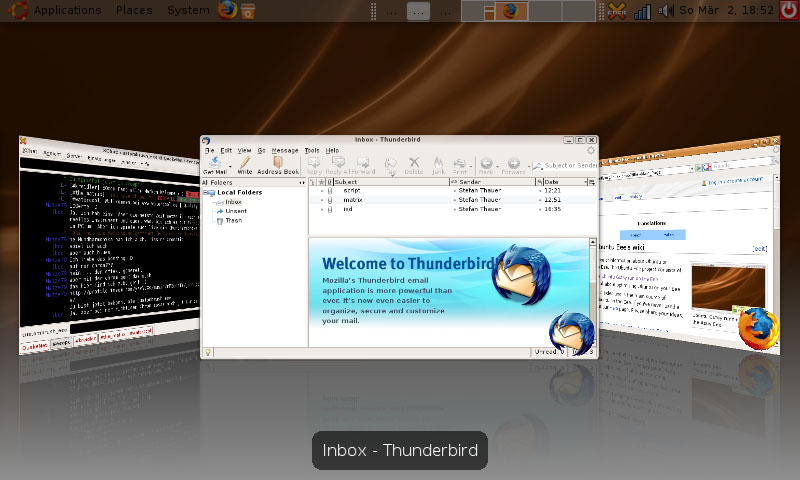Sort messages by Date column header
The width and height of the screenshot is (800, 480).
click(560, 182)
